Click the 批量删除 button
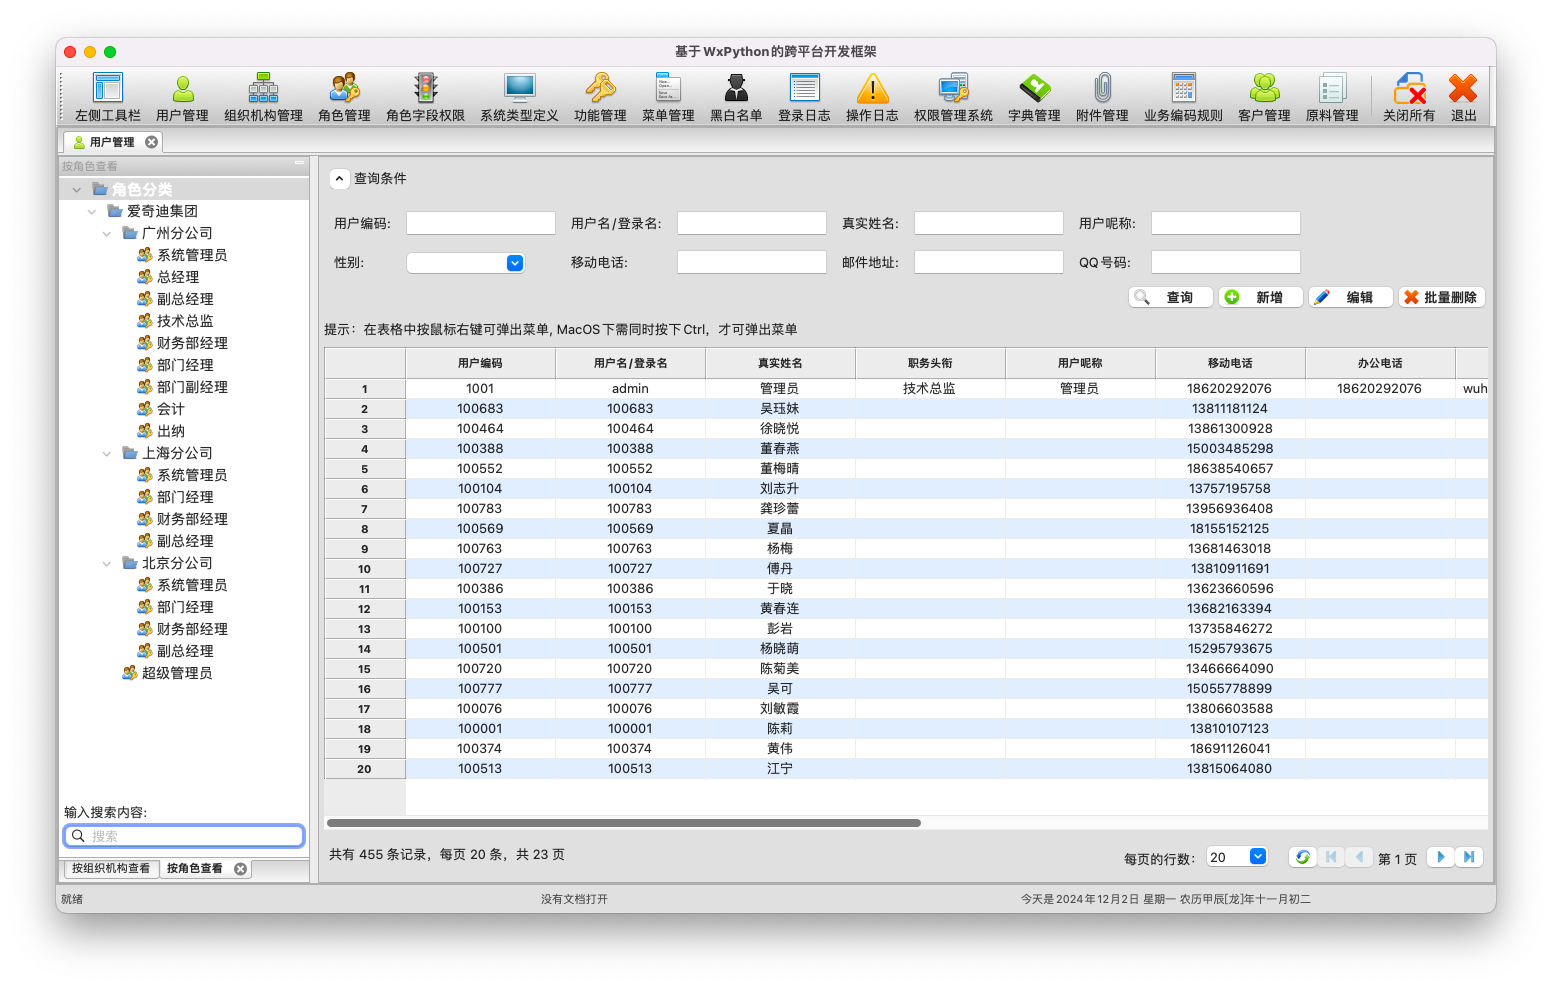 (x=1440, y=298)
